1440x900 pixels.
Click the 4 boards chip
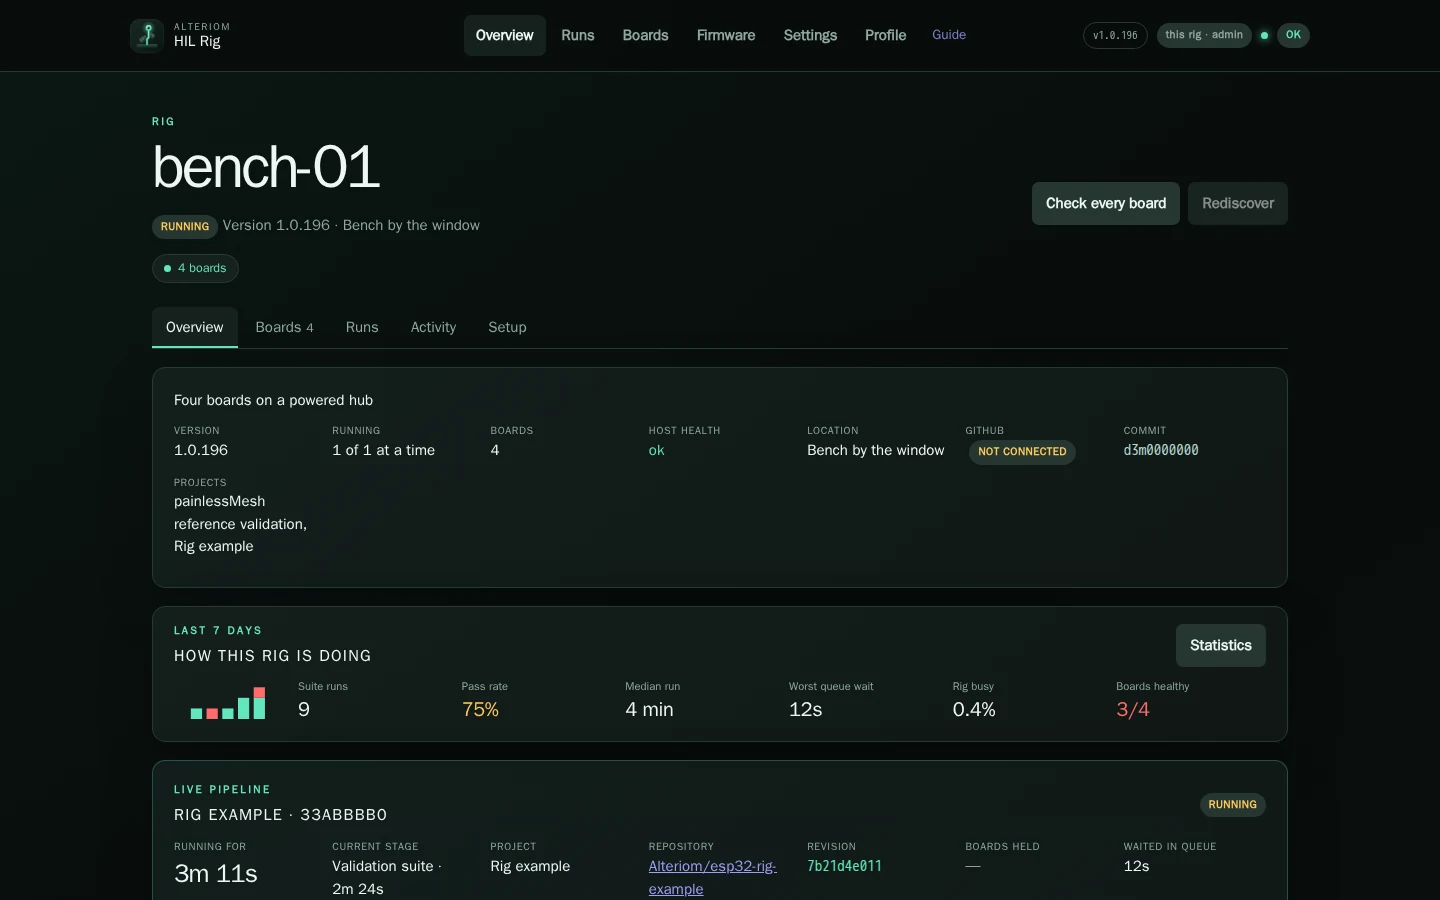[x=195, y=268]
